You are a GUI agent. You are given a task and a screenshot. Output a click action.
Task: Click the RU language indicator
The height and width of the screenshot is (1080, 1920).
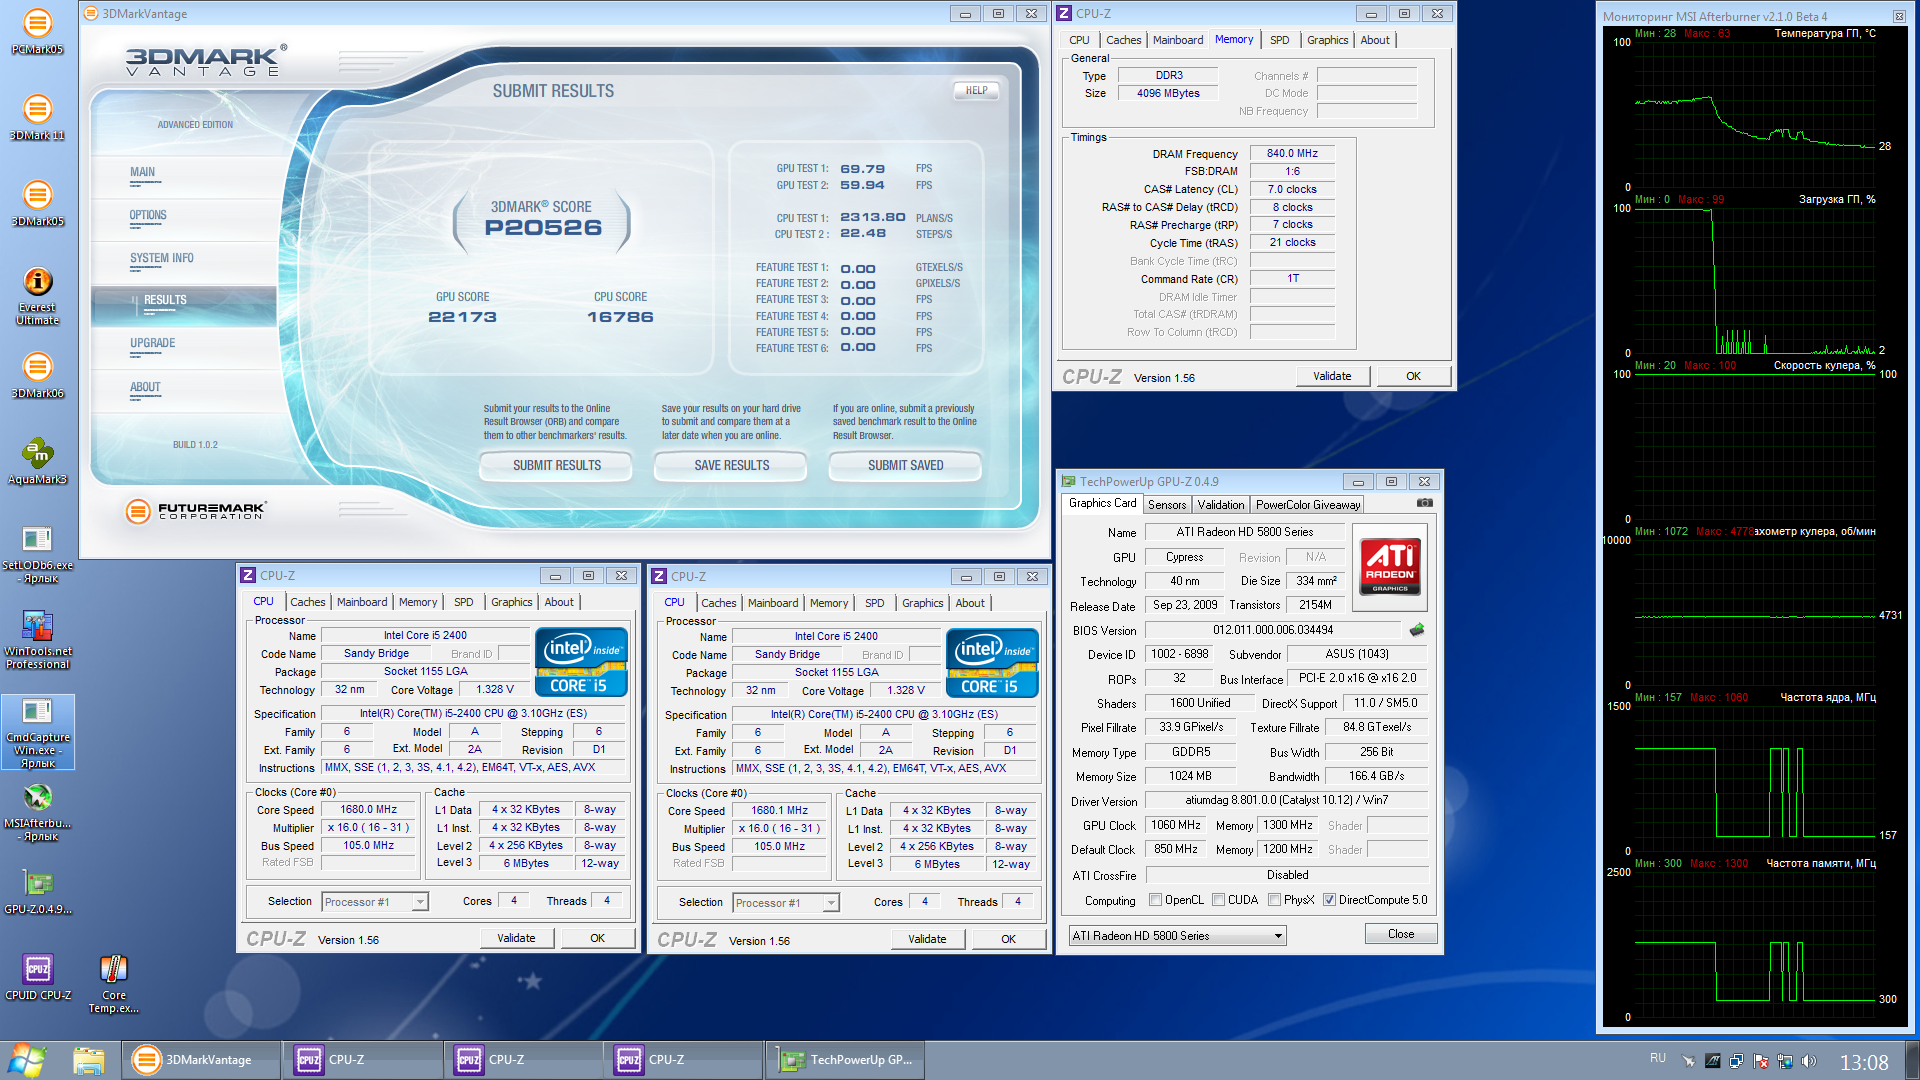[1658, 1058]
